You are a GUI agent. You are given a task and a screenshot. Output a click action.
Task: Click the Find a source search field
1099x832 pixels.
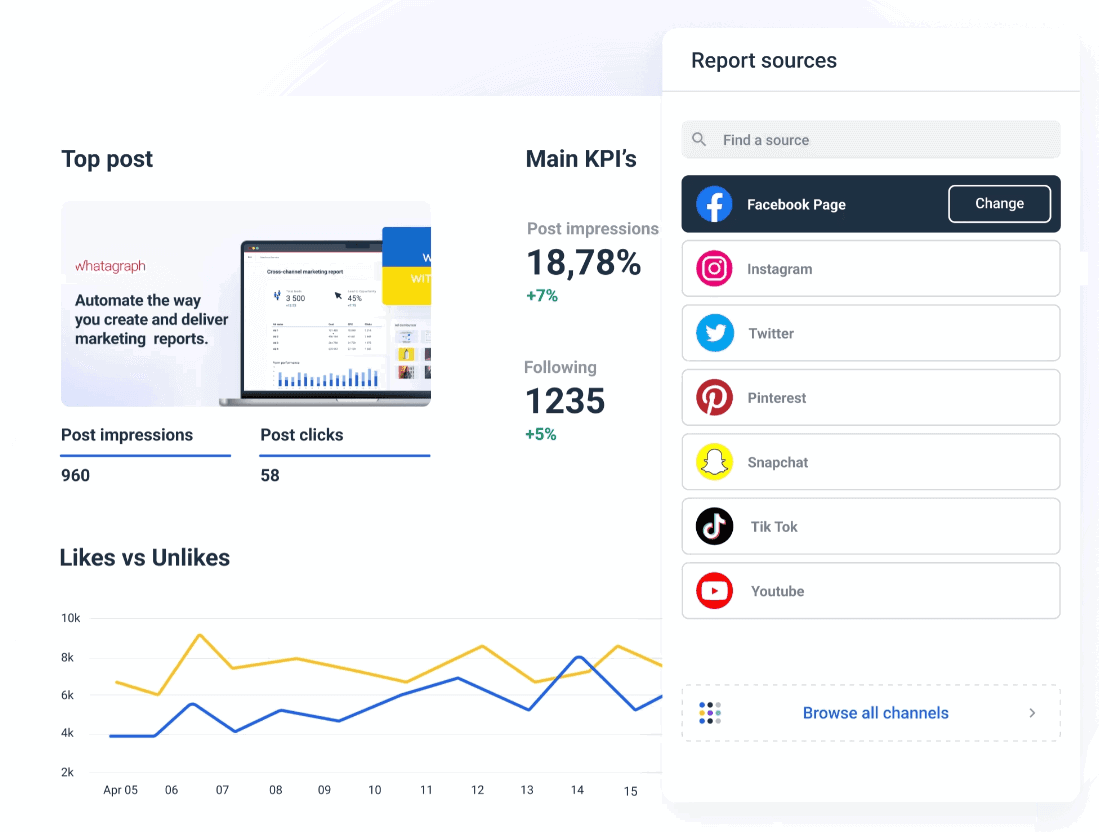click(x=870, y=139)
